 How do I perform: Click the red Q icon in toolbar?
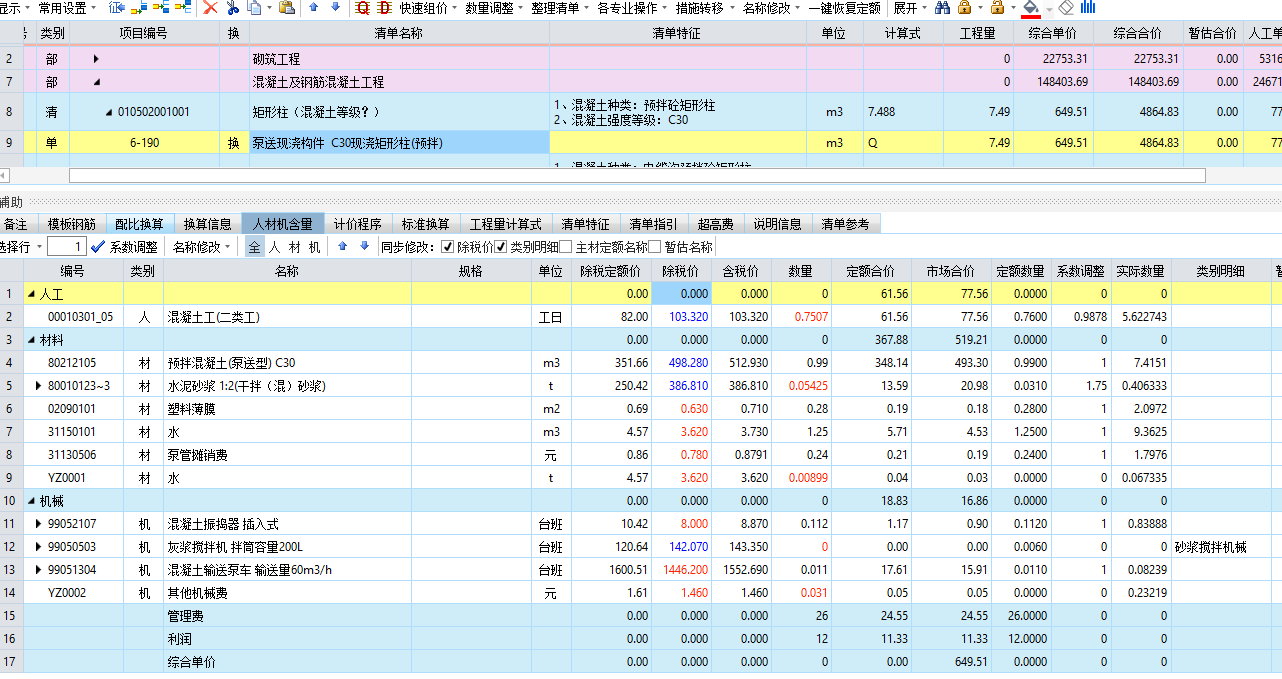(x=363, y=8)
